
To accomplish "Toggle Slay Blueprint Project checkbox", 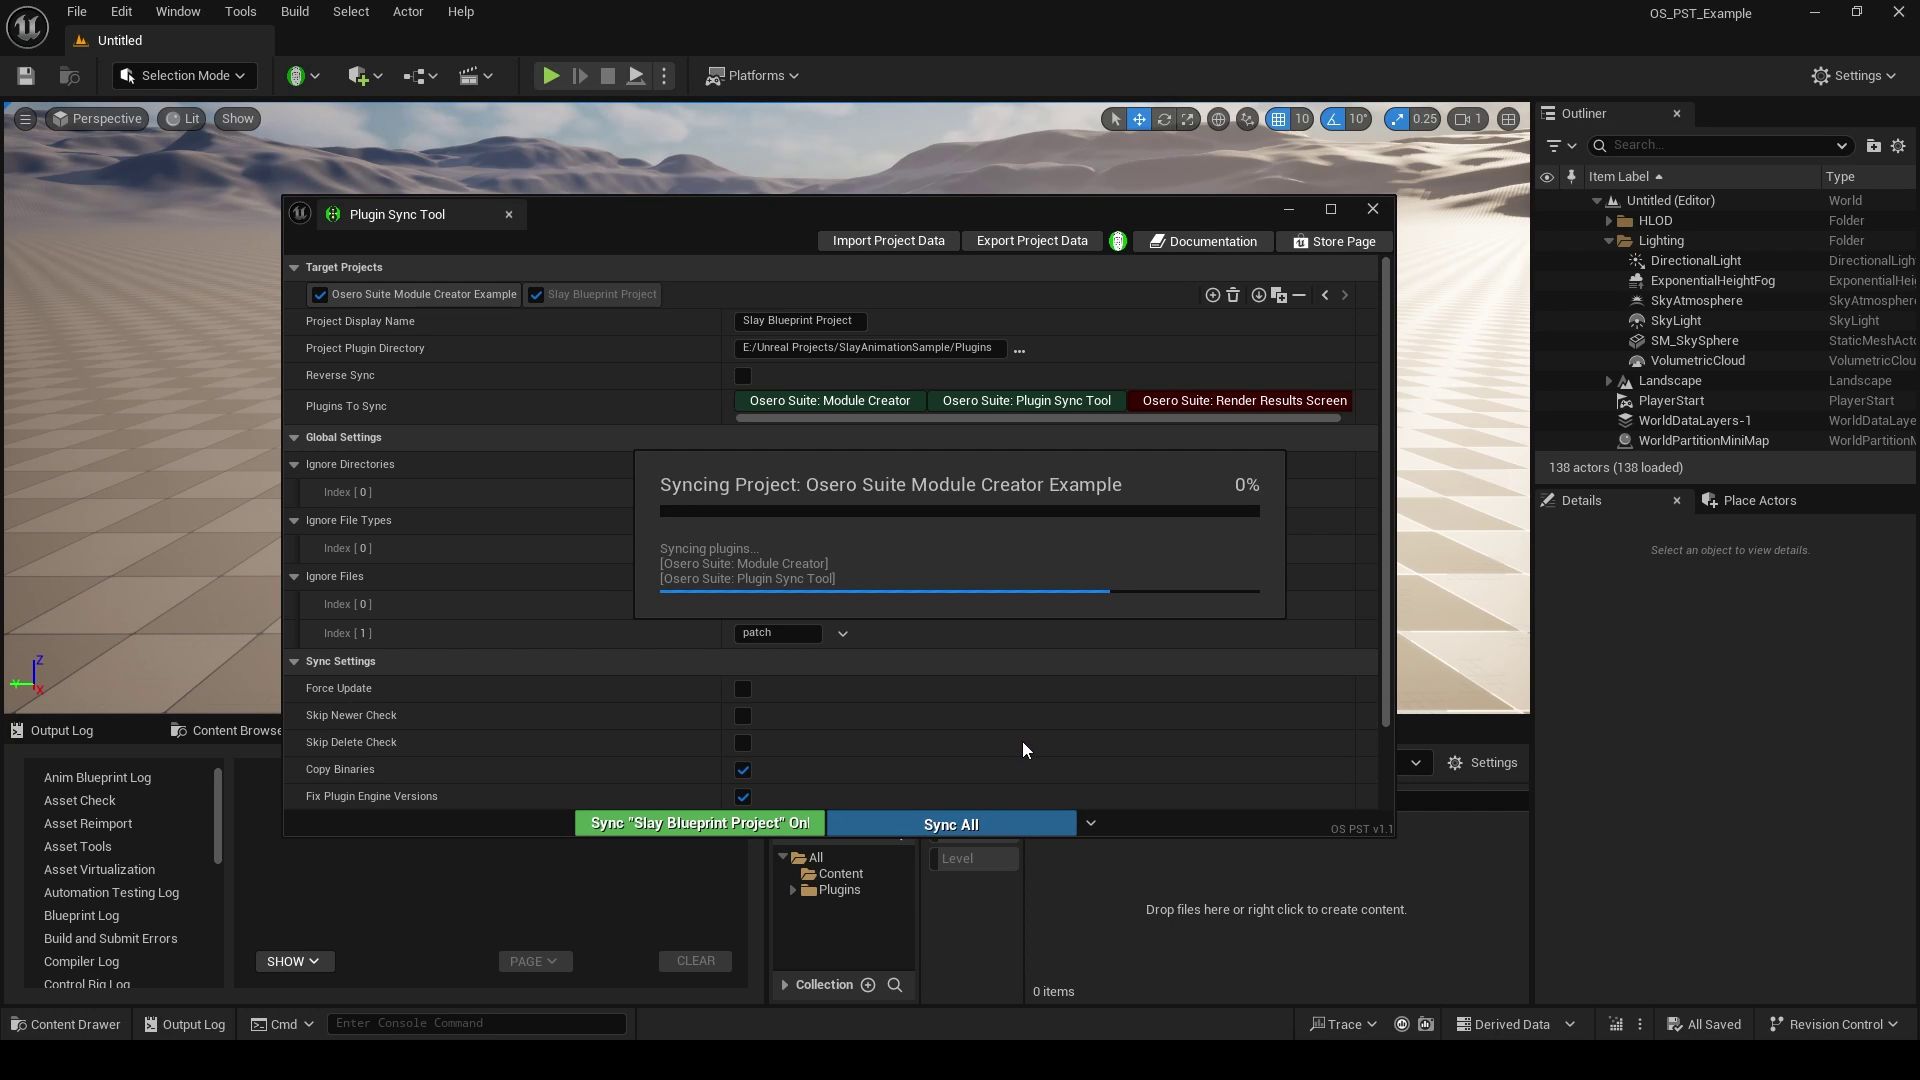I will coord(536,295).
